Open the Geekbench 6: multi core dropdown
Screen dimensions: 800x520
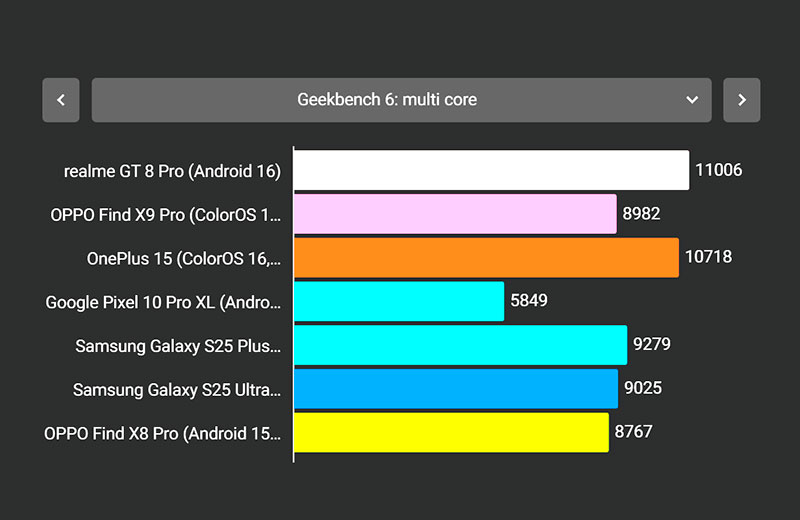pyautogui.click(x=400, y=100)
